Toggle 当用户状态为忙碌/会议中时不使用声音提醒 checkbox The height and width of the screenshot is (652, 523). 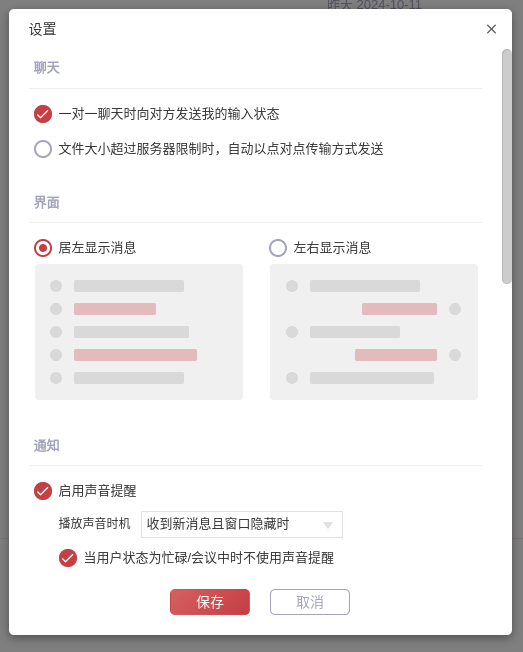pyautogui.click(x=68, y=558)
